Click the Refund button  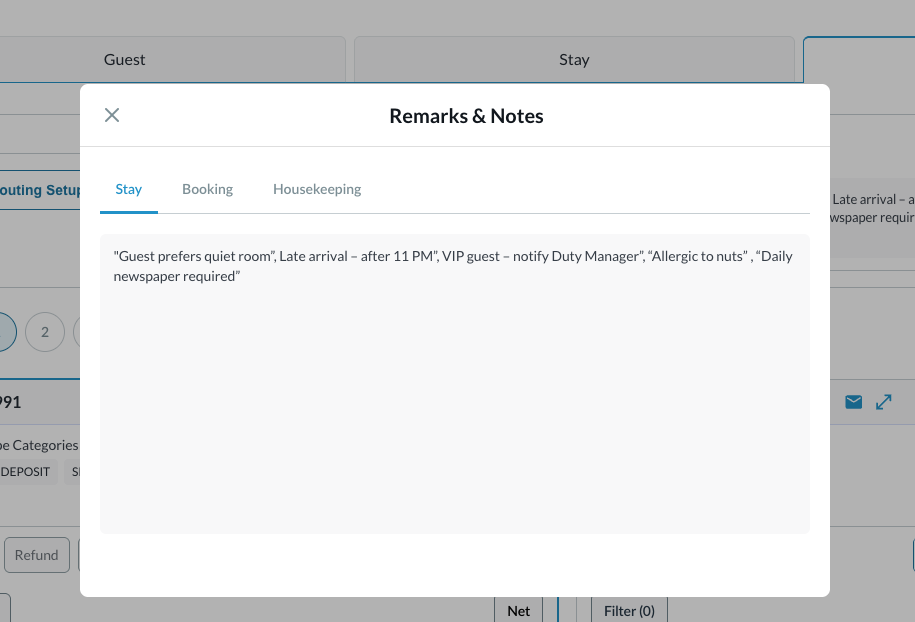pos(36,555)
